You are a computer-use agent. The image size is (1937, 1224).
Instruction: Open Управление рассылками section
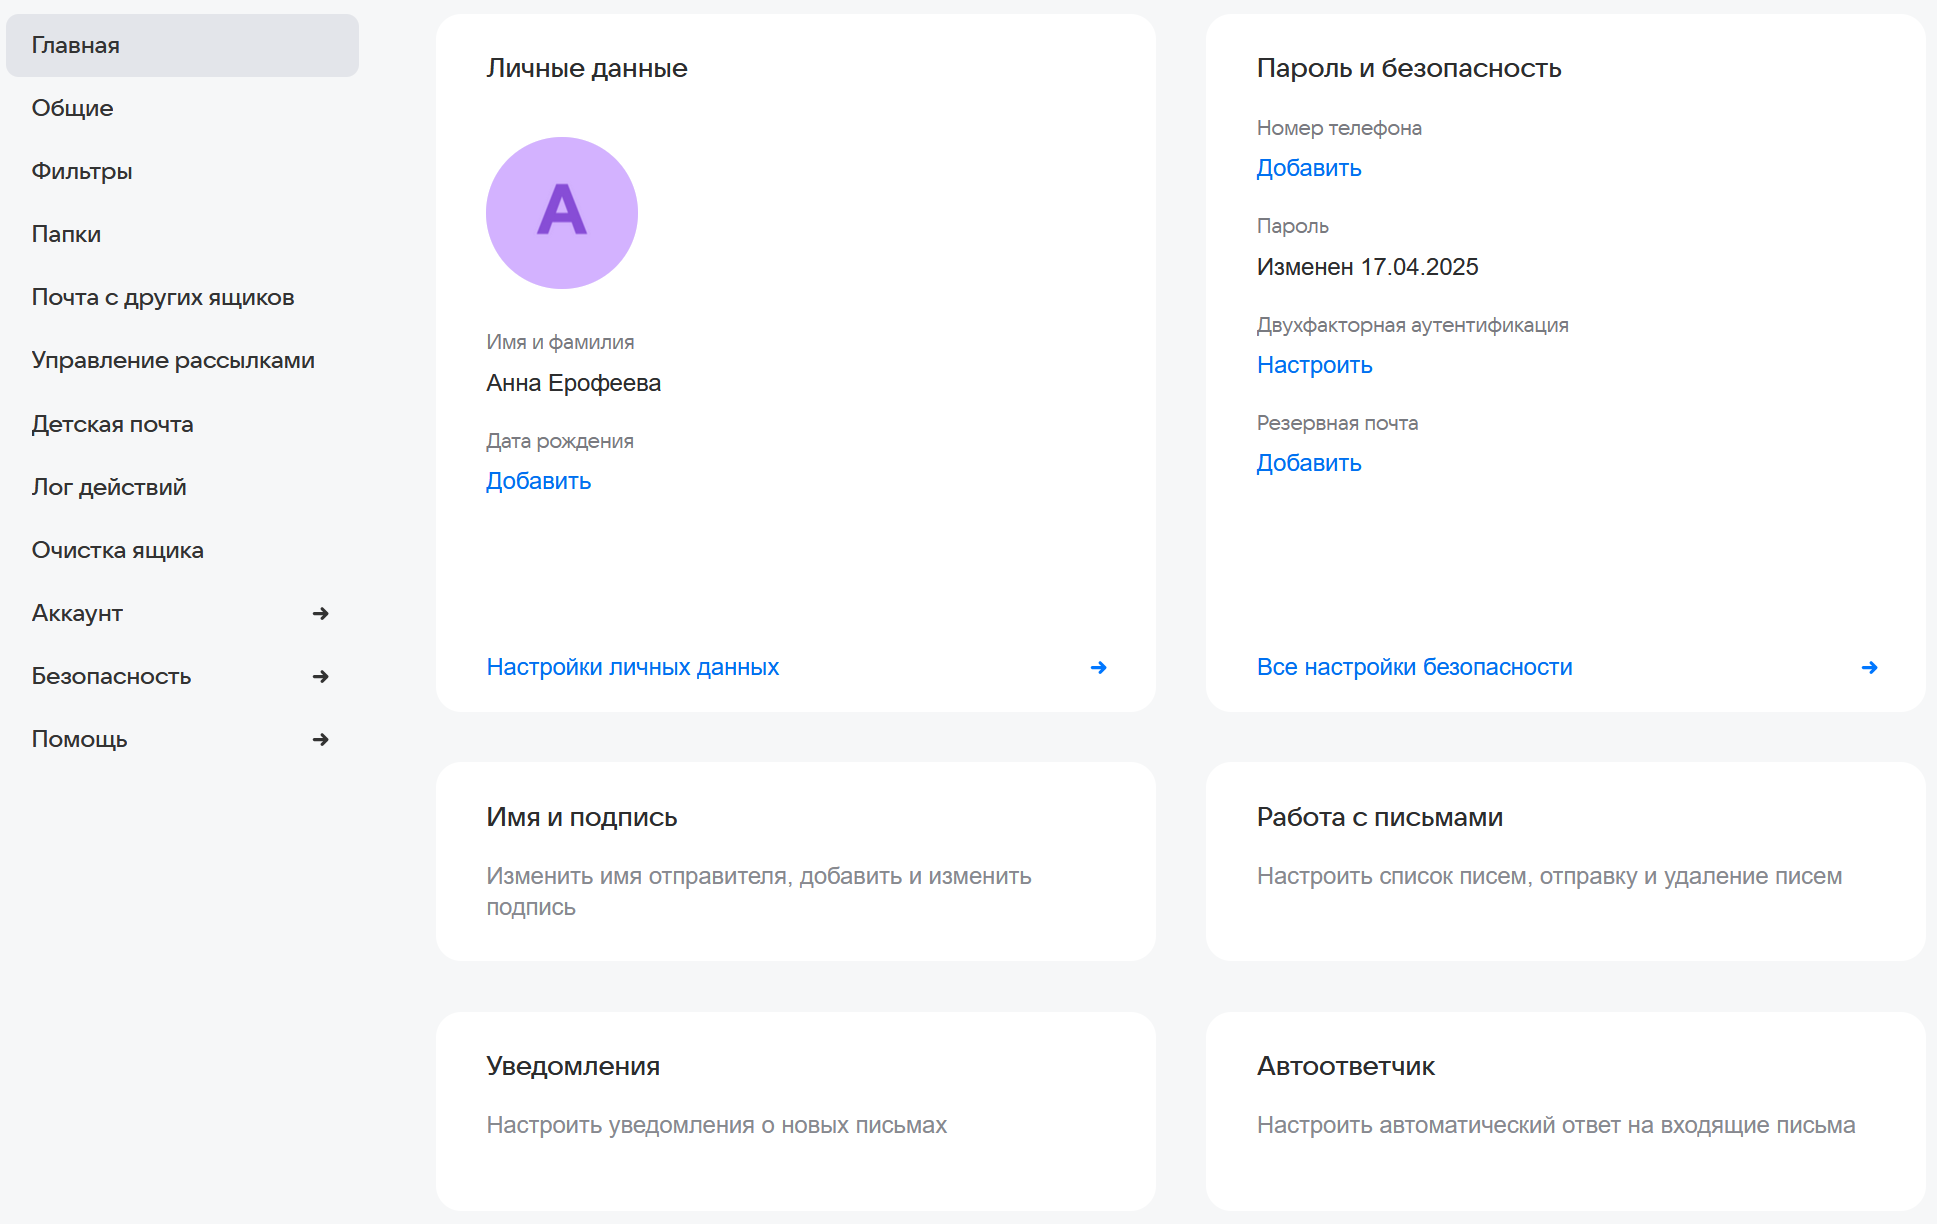pos(173,360)
